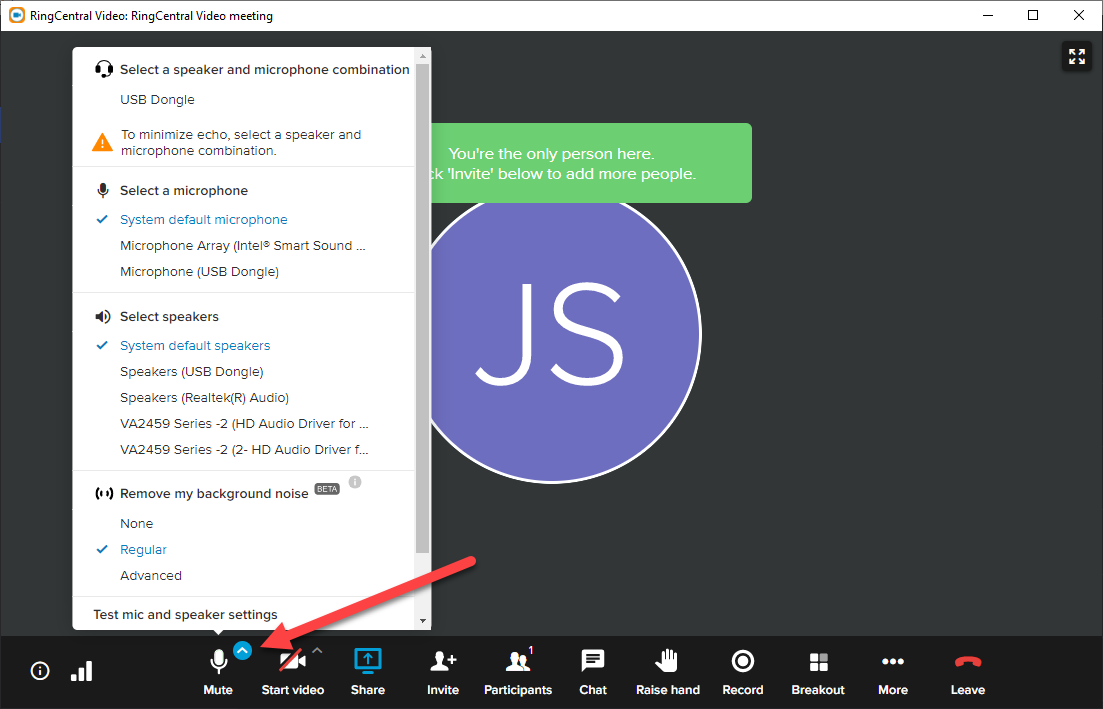Set background noise removal to Regular
Screen dimensions: 1103x709
143,549
